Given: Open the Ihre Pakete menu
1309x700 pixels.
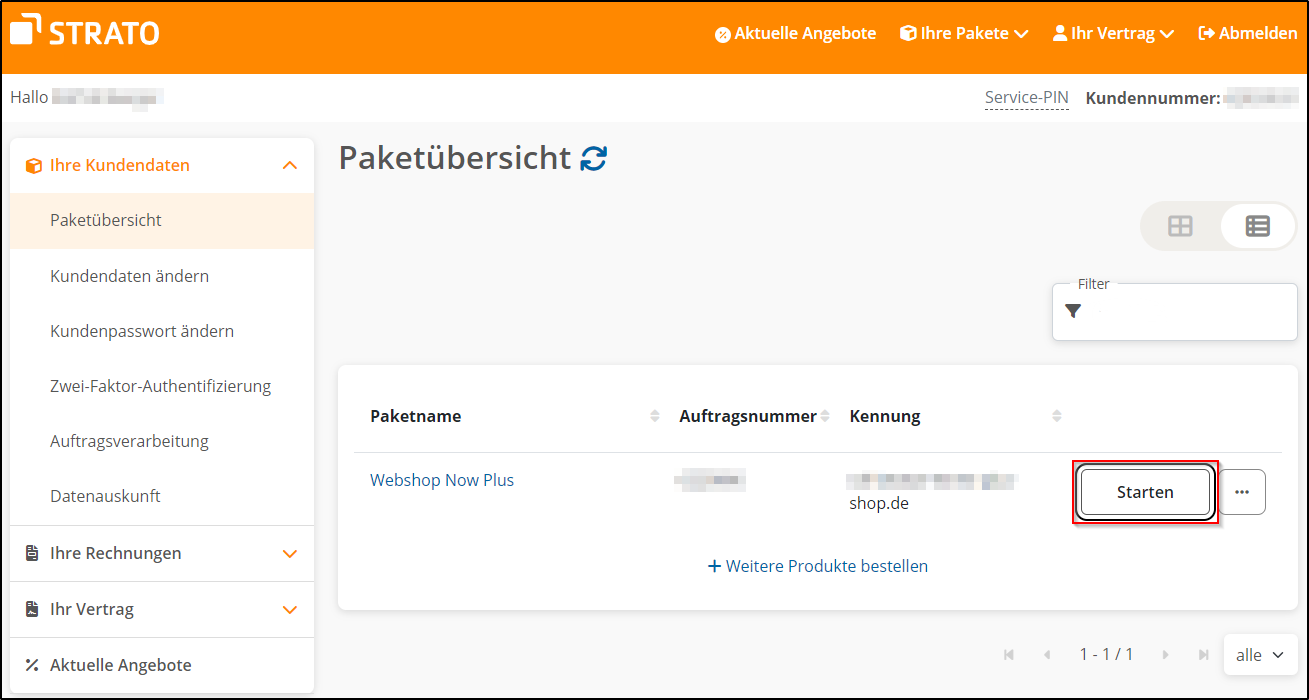Looking at the screenshot, I should [x=962, y=33].
